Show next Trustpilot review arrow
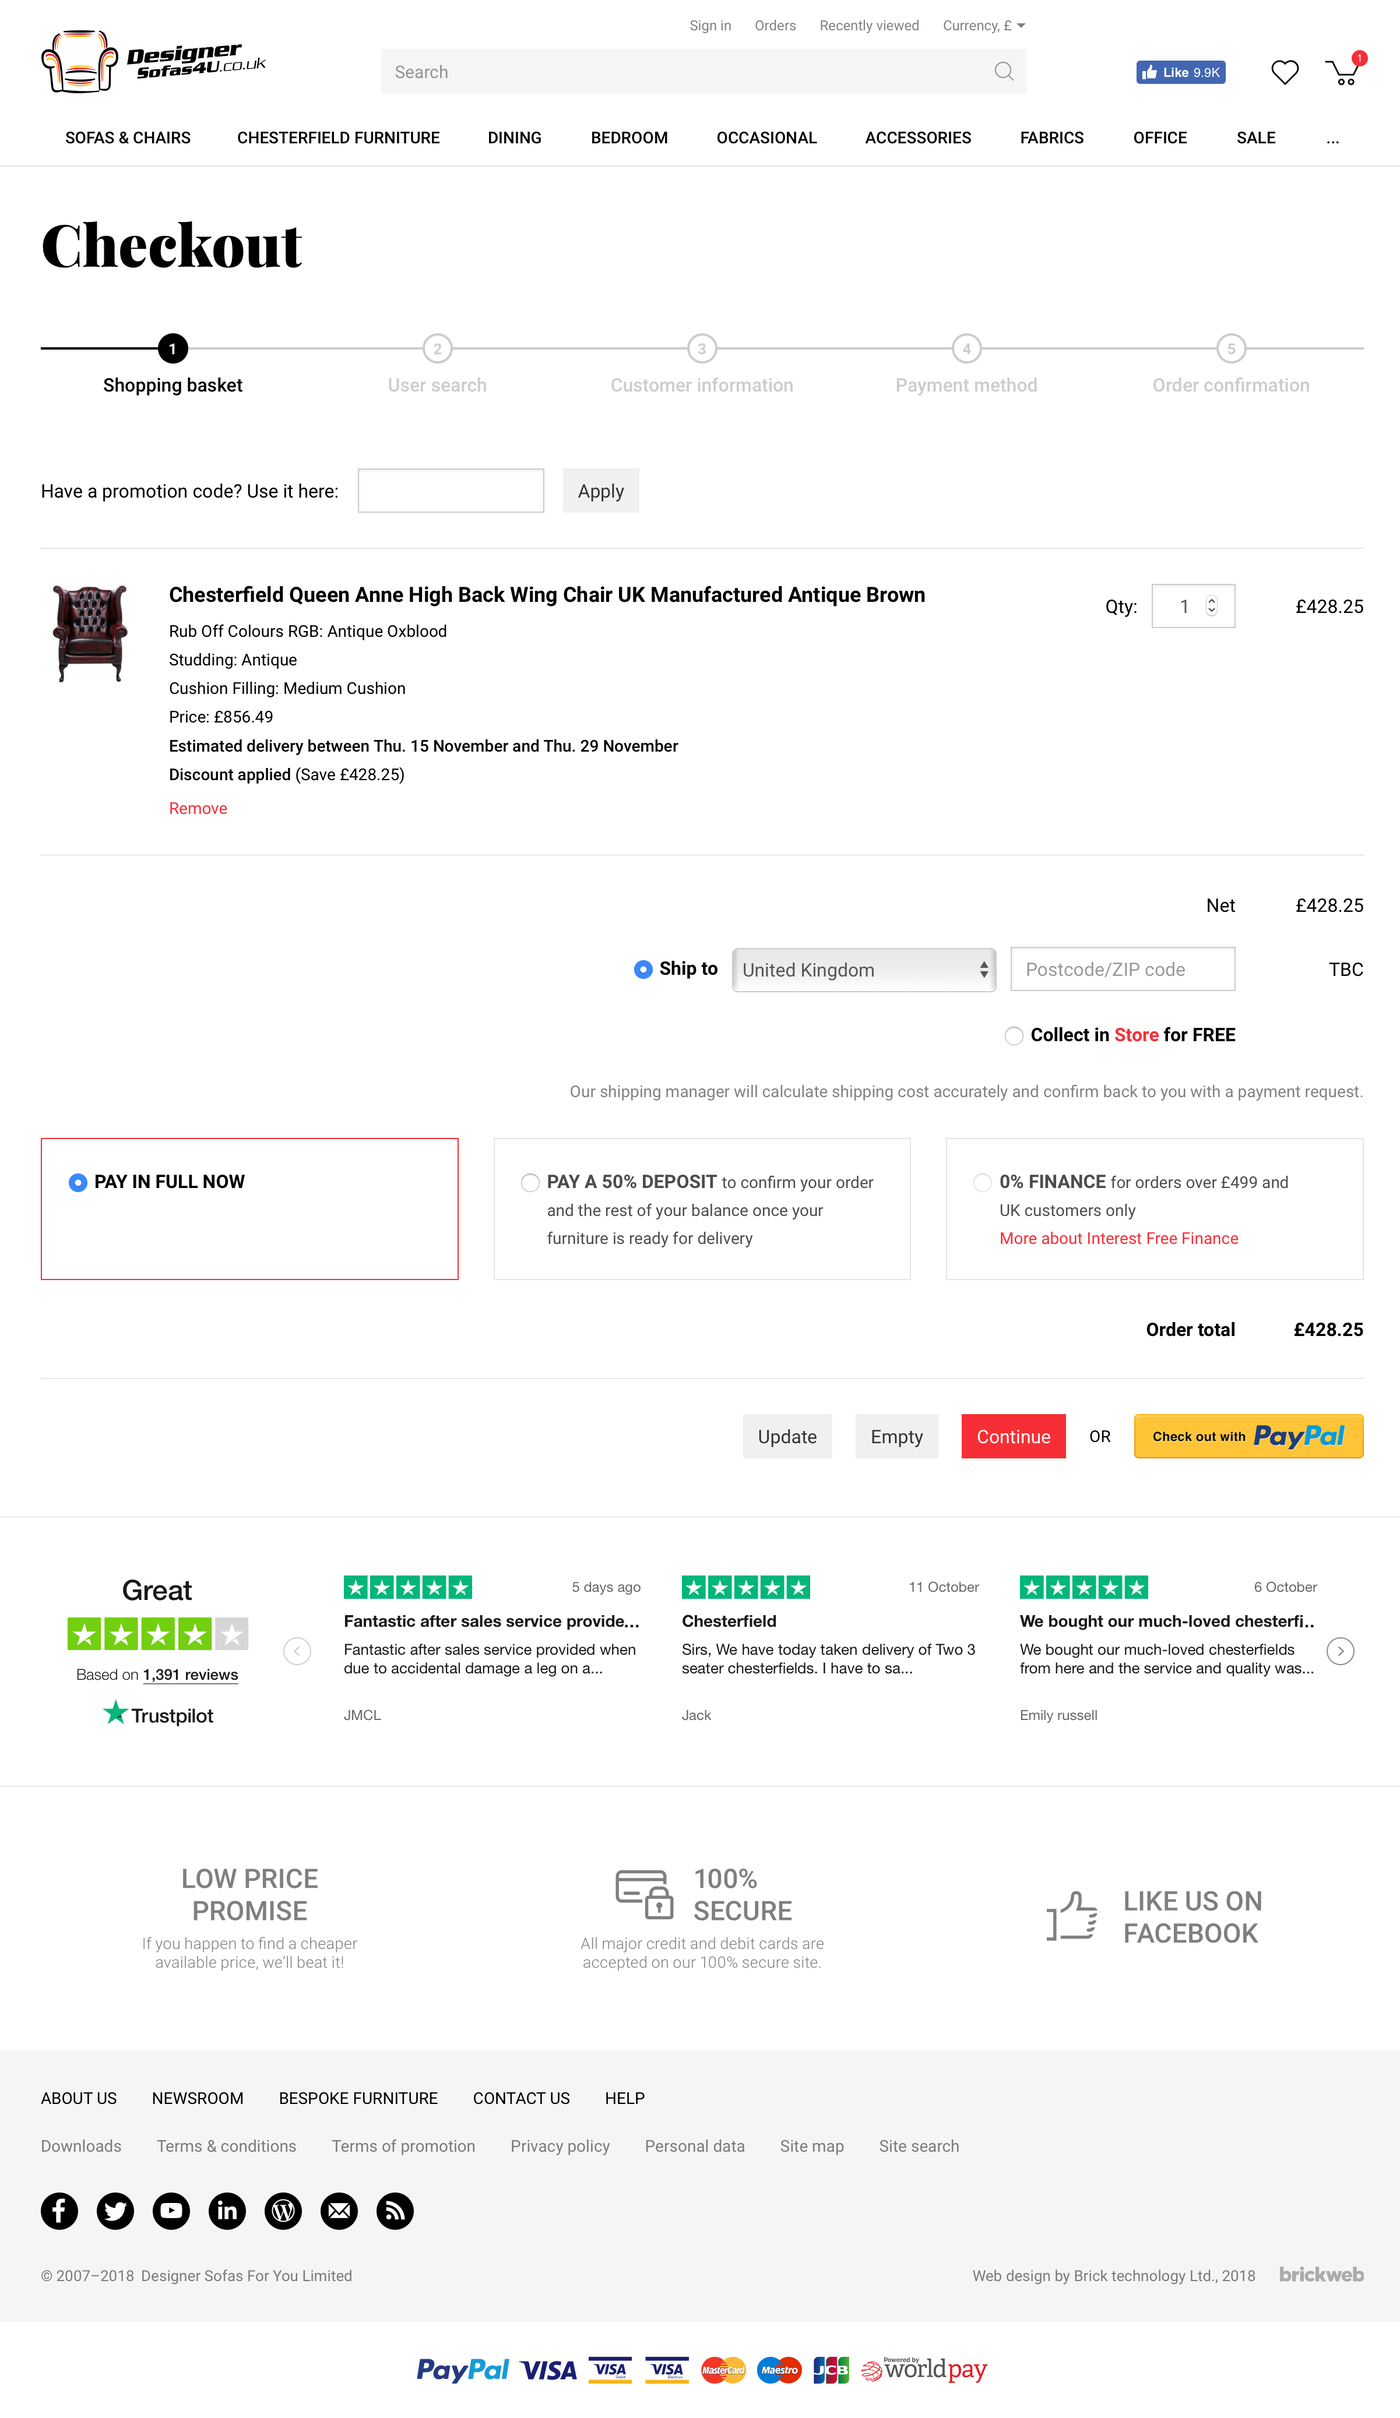 pos(1340,1651)
